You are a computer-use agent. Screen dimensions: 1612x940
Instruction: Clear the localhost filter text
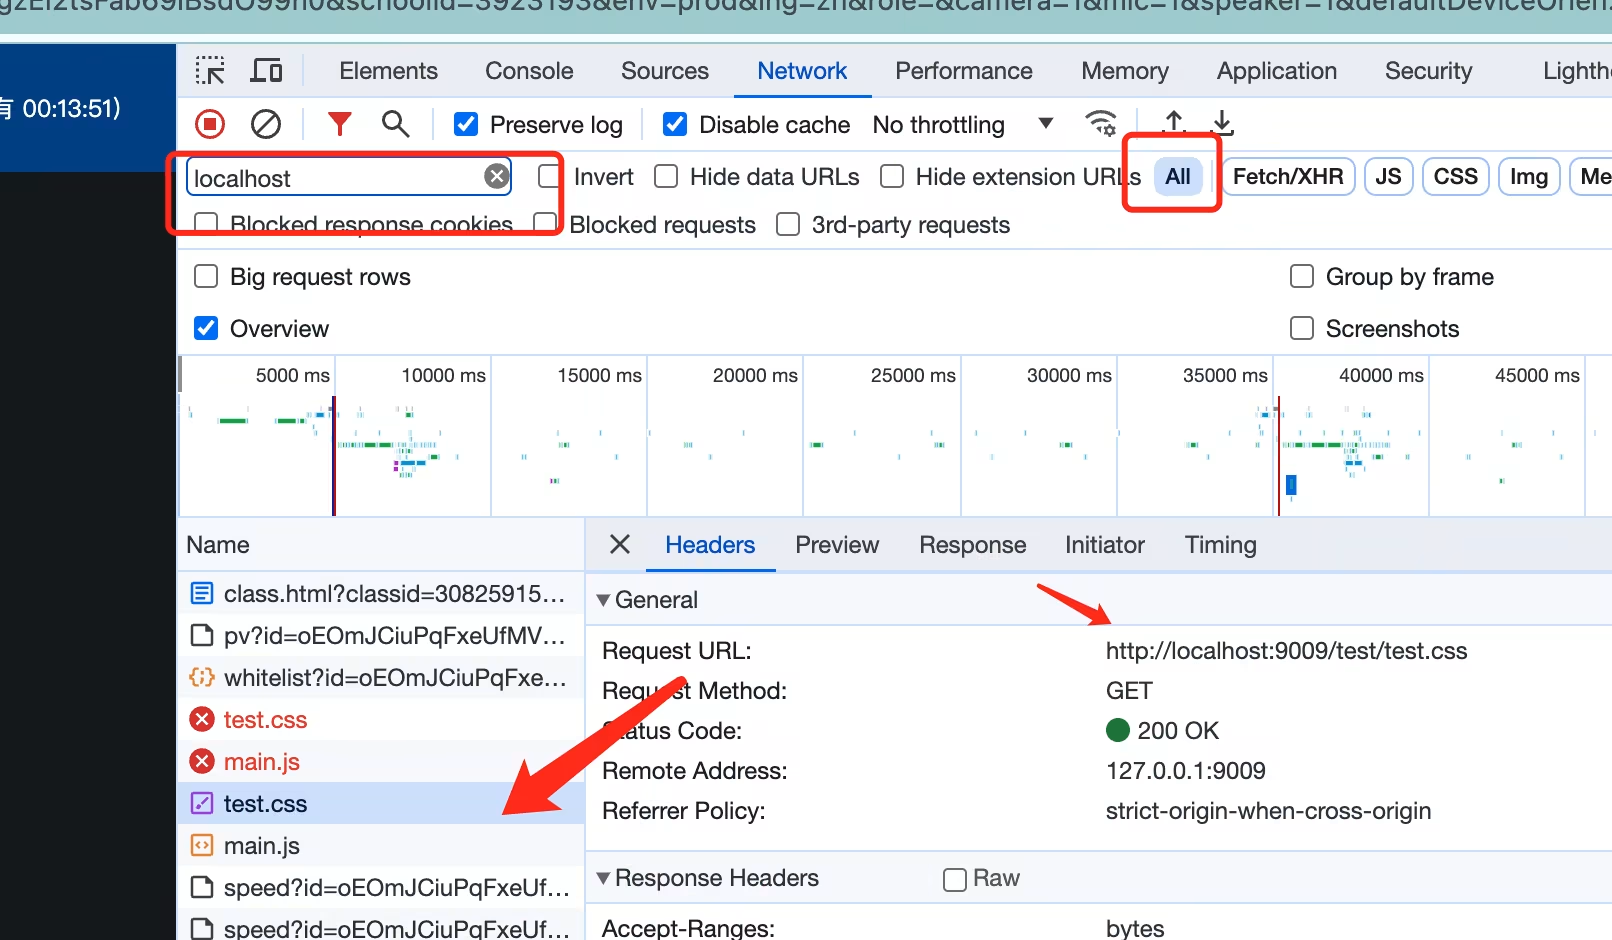(x=496, y=177)
